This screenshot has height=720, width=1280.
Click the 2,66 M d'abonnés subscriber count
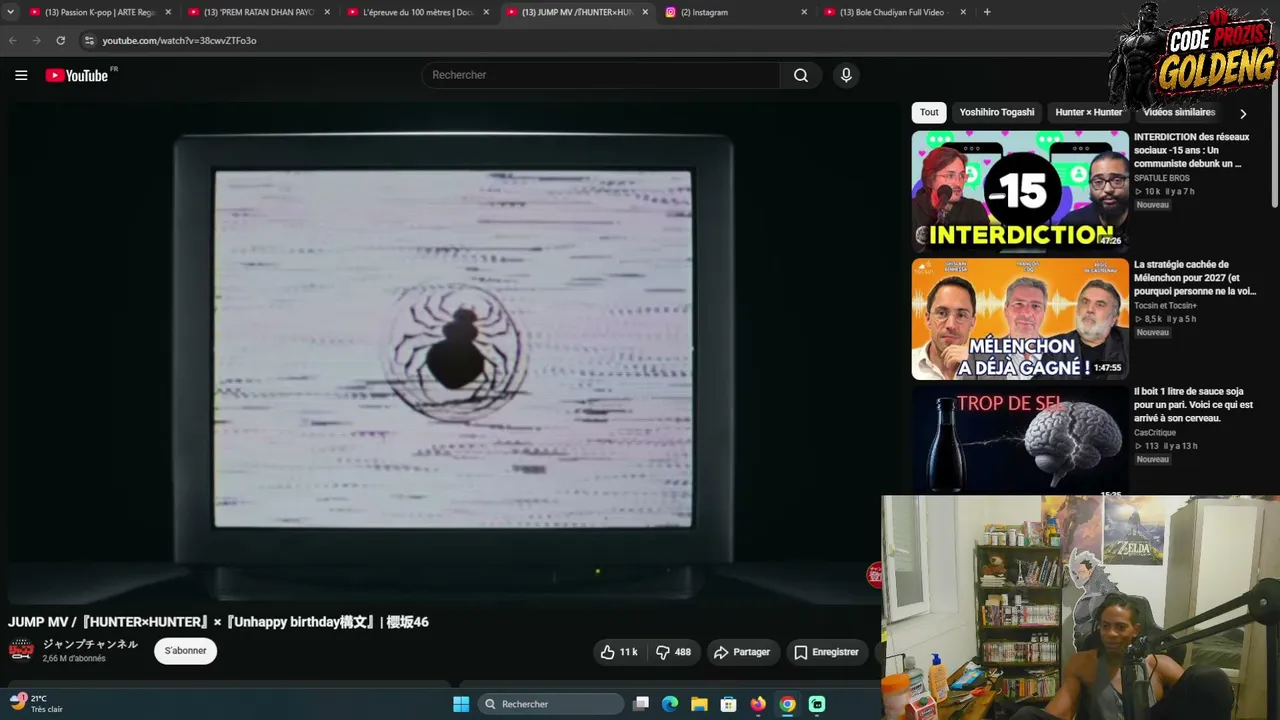[x=74, y=659]
